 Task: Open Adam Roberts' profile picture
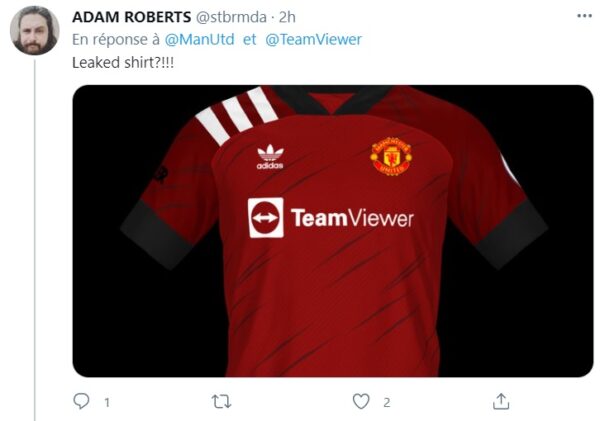pos(35,31)
